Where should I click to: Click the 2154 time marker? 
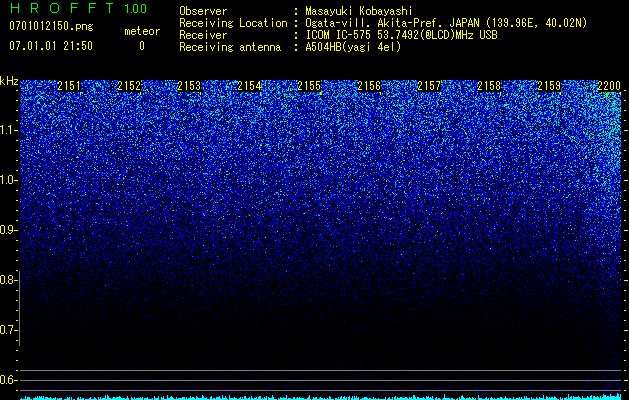tap(249, 86)
